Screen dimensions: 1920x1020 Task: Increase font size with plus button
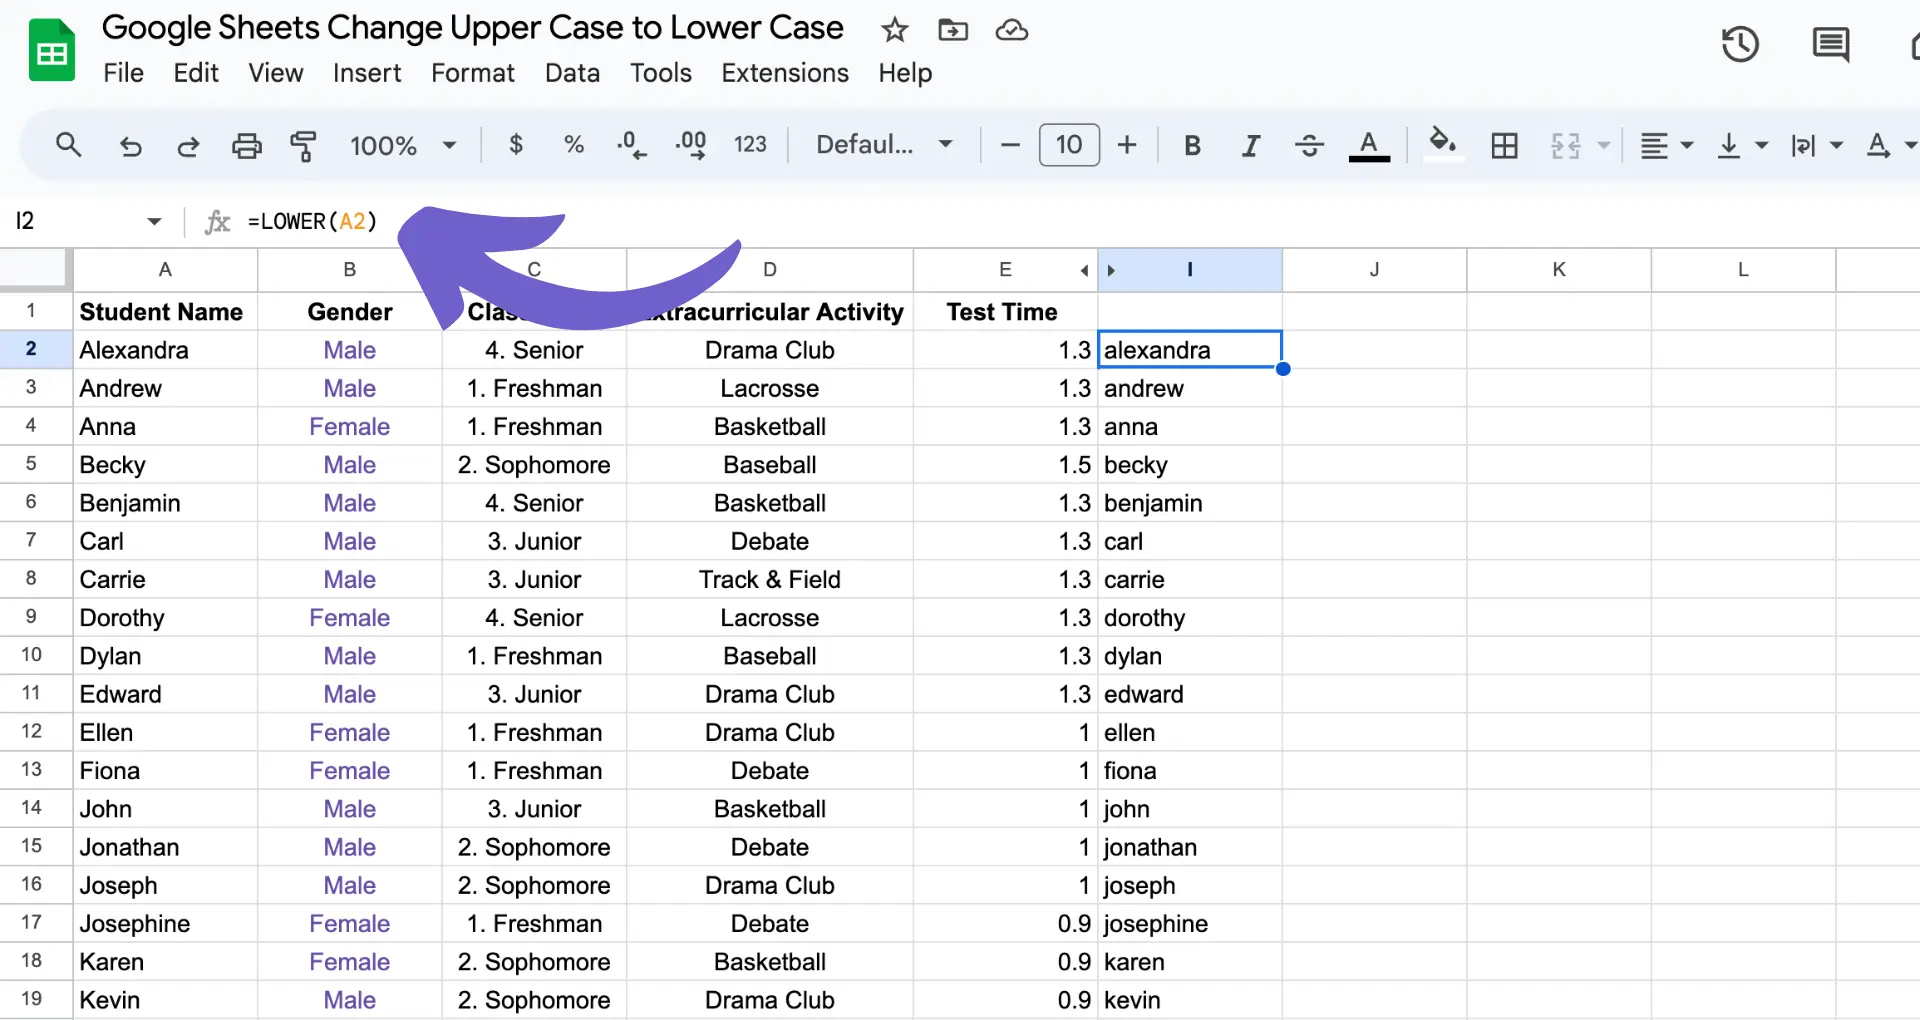pyautogui.click(x=1127, y=145)
